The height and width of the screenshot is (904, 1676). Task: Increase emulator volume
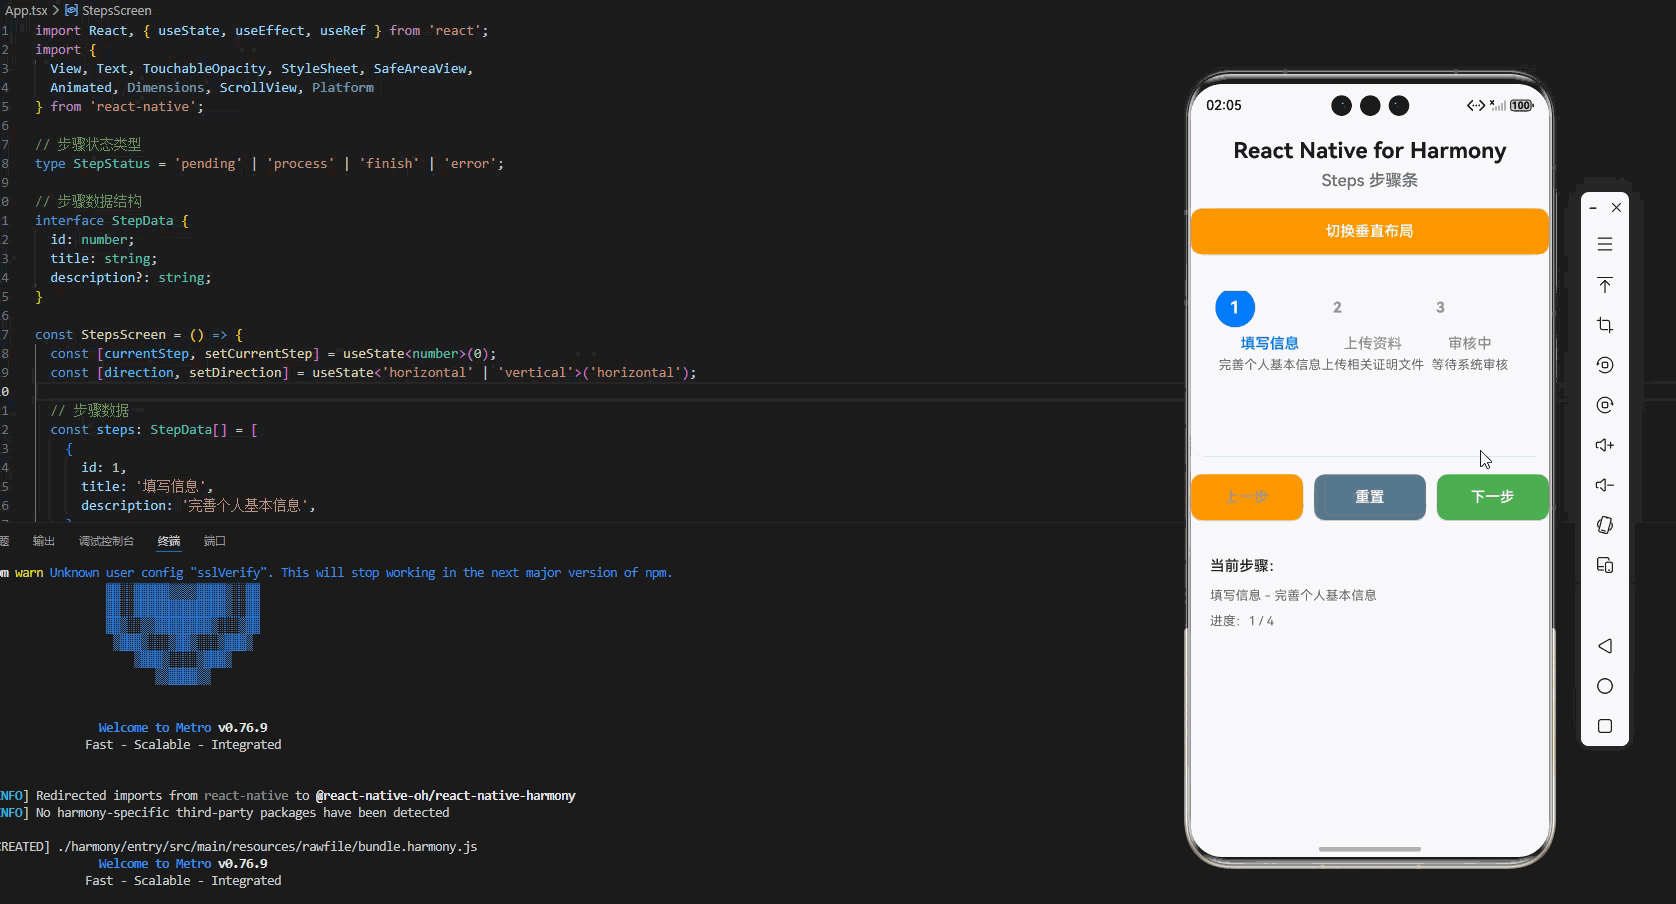tap(1605, 445)
